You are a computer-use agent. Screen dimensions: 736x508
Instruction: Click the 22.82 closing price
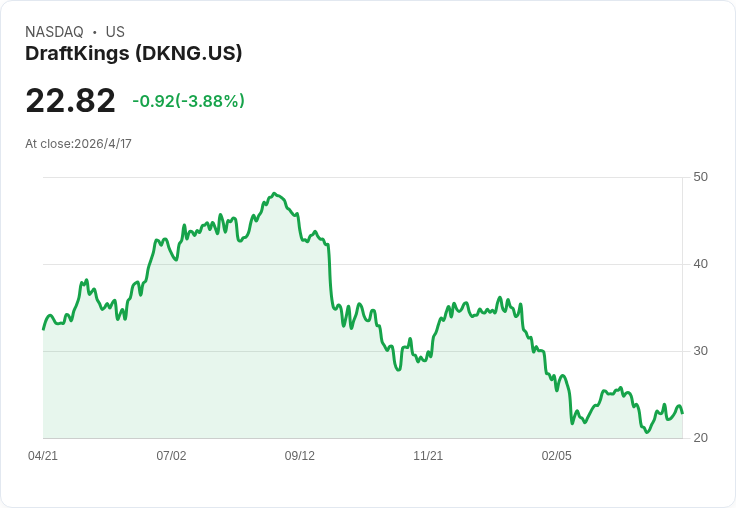tap(70, 100)
